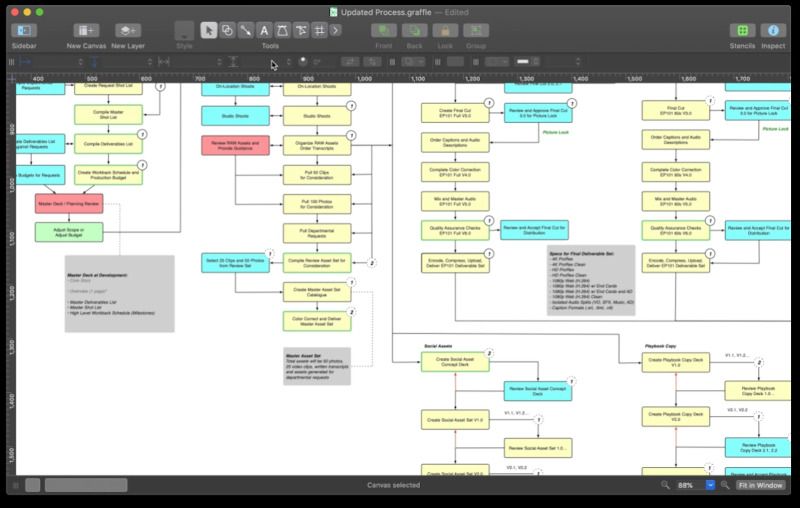The width and height of the screenshot is (800, 508).
Task: Select the yellow Studio Shoots box
Action: [317, 116]
